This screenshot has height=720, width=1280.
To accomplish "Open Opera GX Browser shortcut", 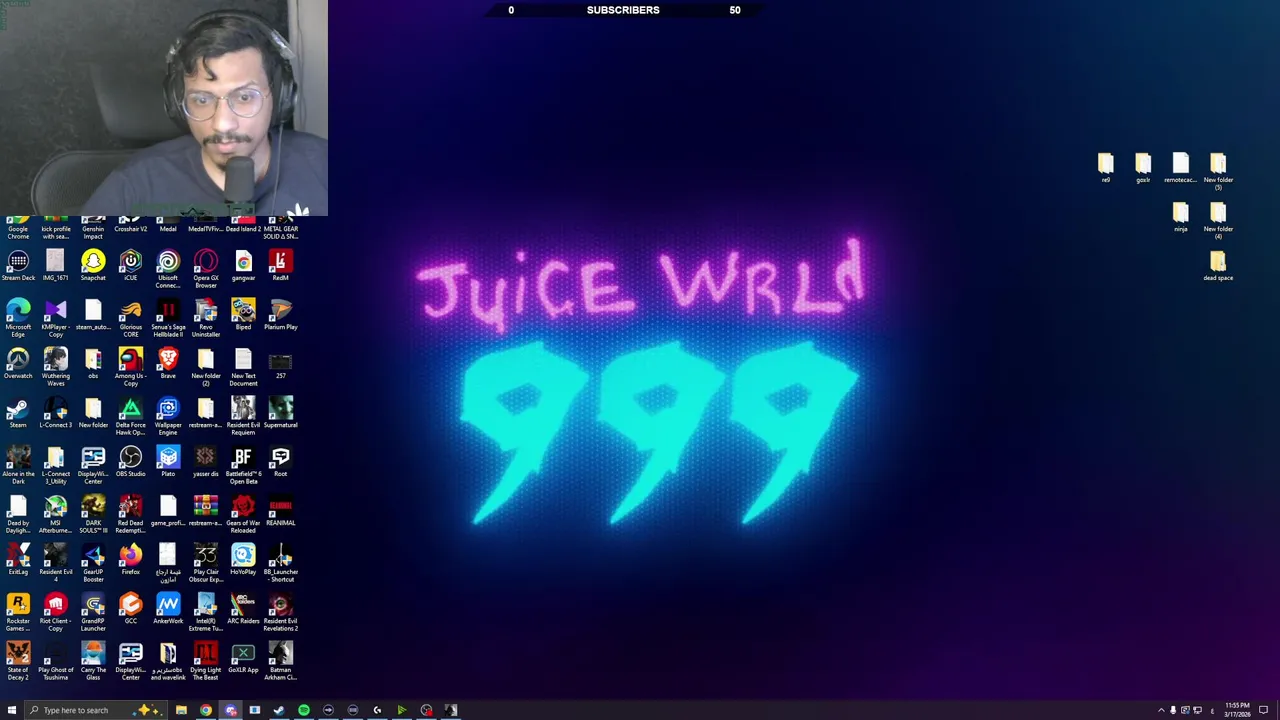I will click(206, 270).
